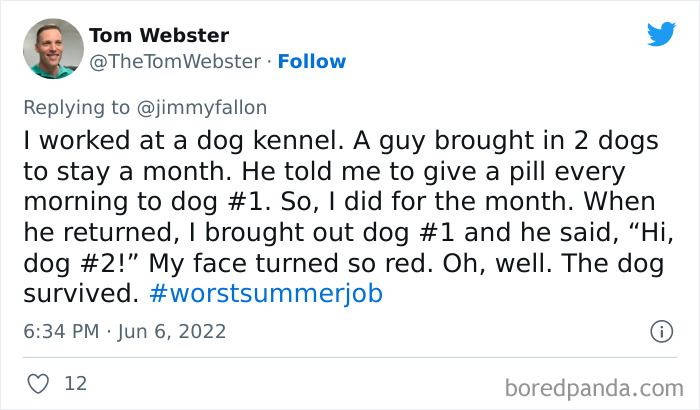Click the like count of 12
Image resolution: width=700 pixels, height=410 pixels.
coord(73,382)
